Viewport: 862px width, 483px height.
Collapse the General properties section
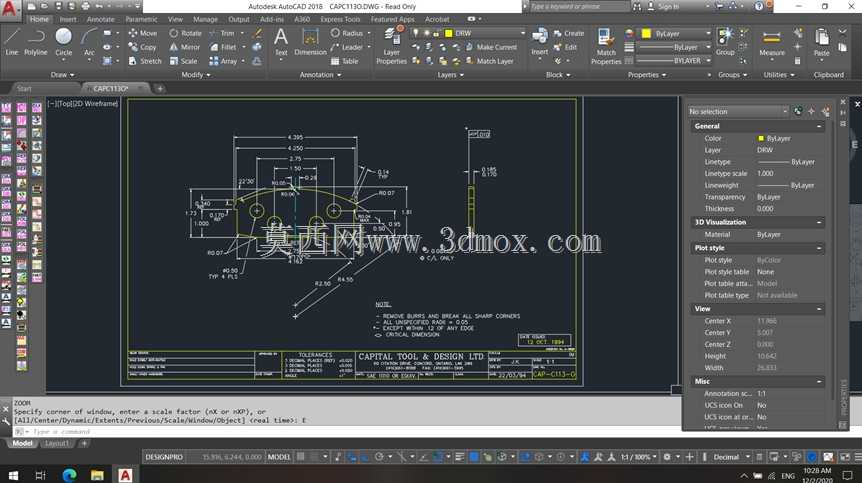[819, 126]
